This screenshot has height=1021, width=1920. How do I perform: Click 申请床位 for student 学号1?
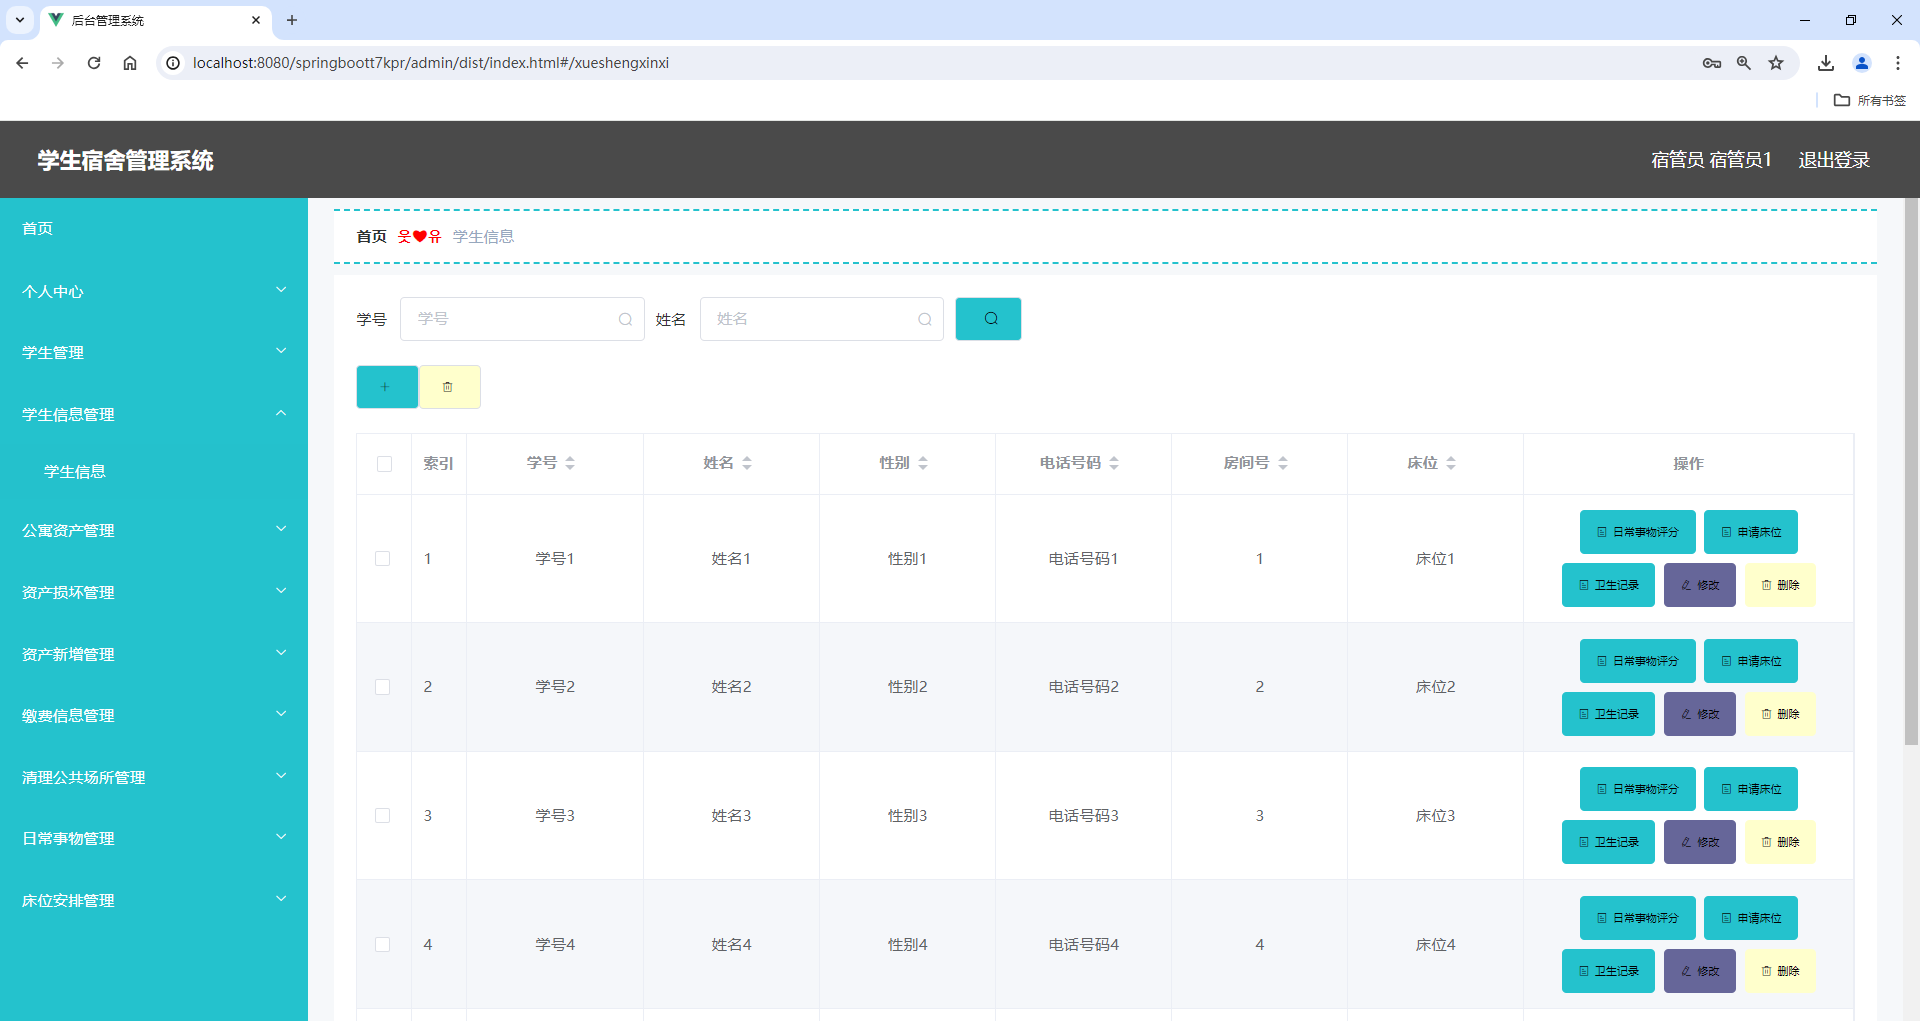point(1750,531)
